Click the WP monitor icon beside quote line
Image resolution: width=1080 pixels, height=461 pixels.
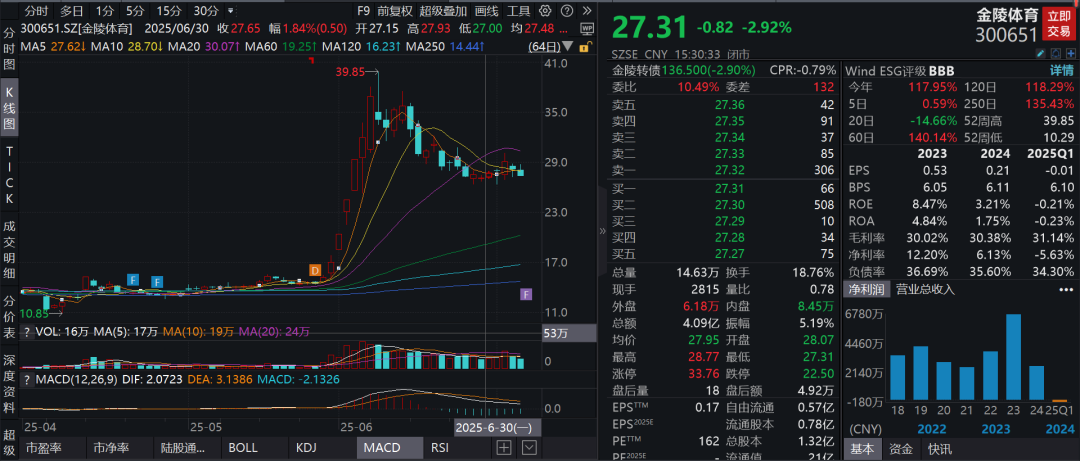587,29
